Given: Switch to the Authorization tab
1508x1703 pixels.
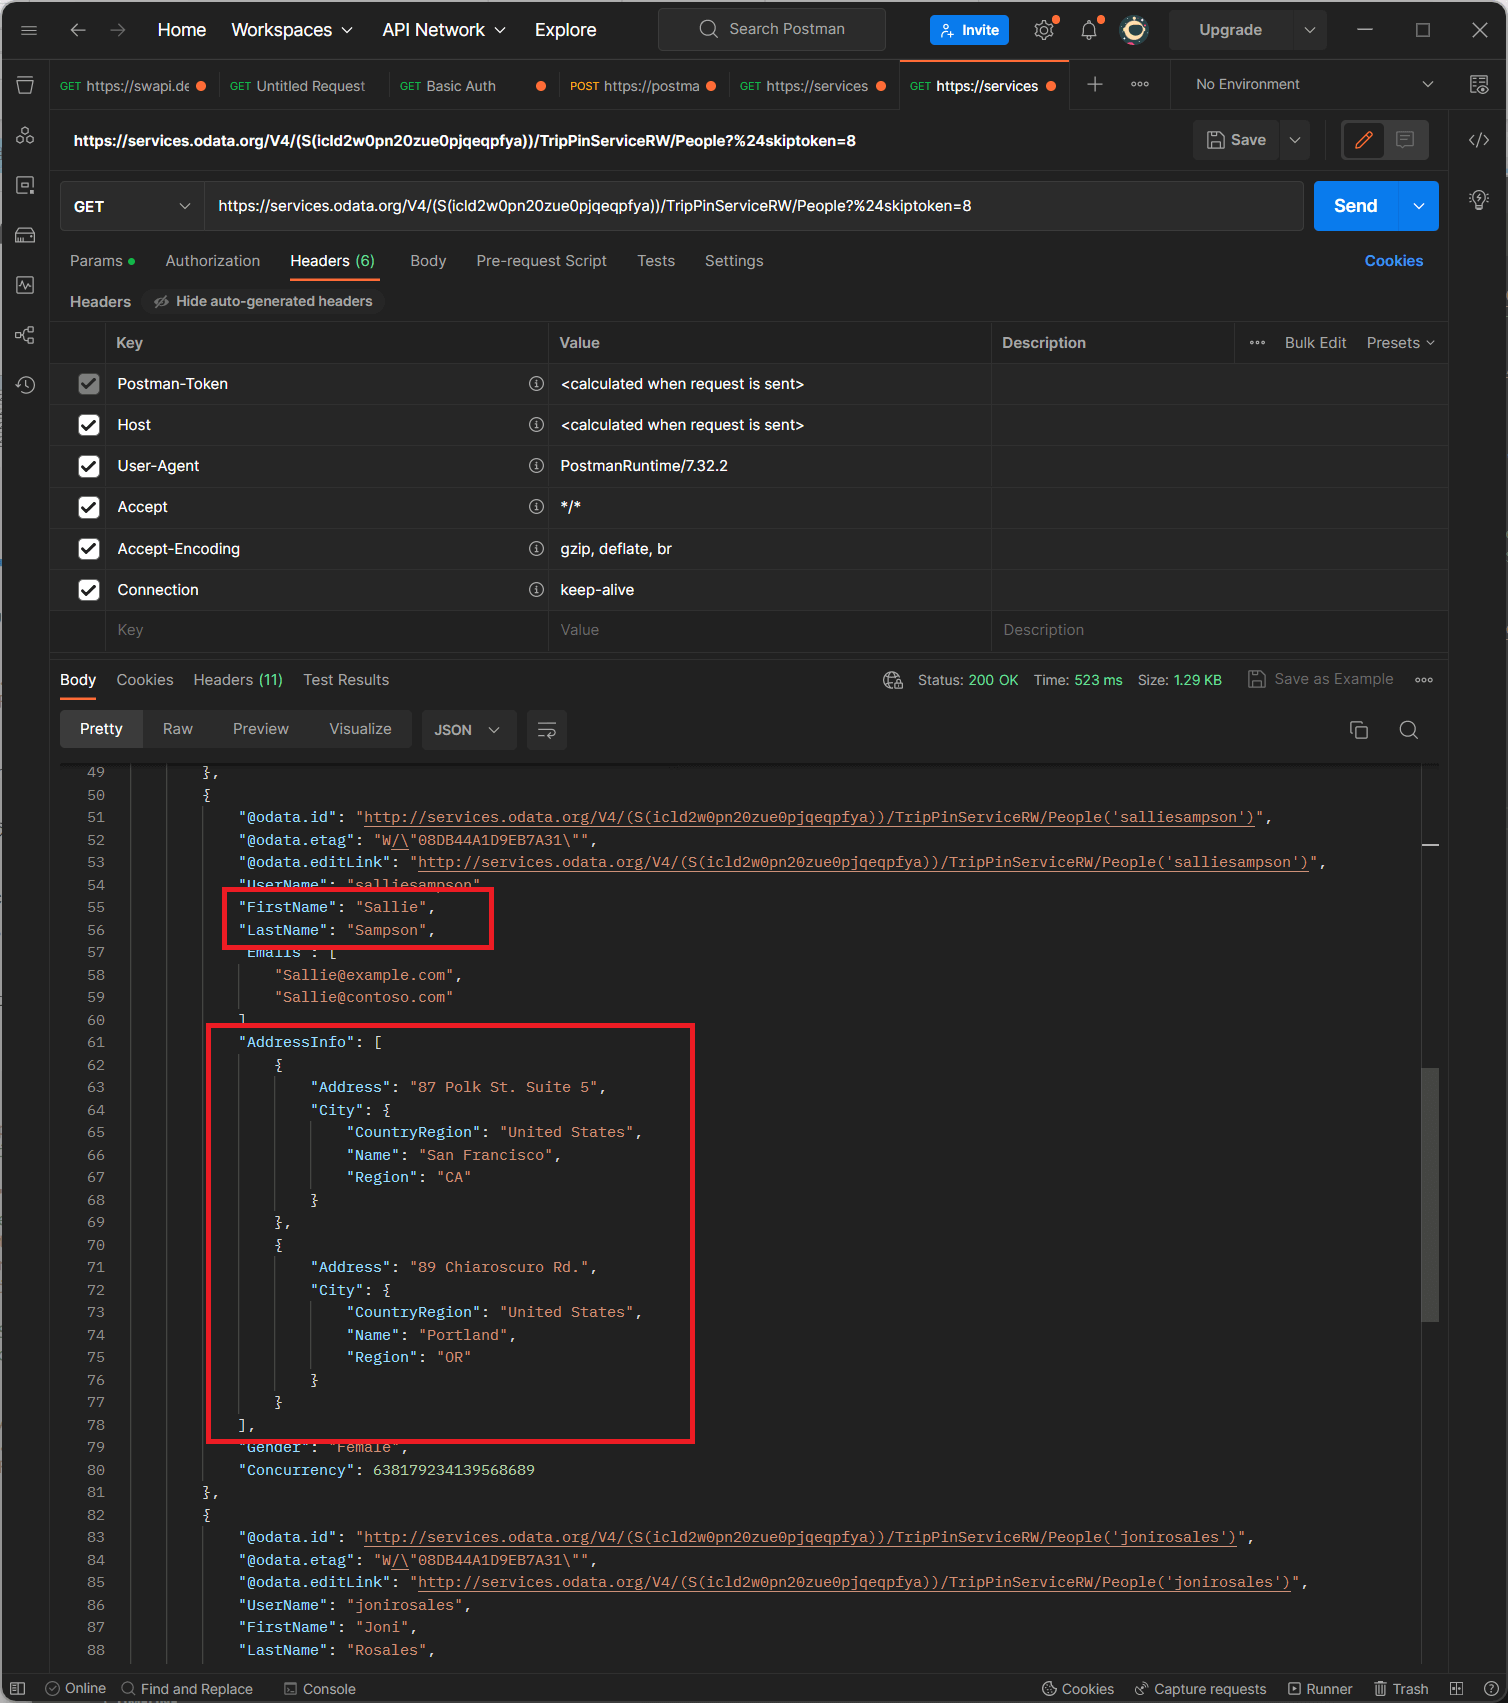Looking at the screenshot, I should pos(212,261).
